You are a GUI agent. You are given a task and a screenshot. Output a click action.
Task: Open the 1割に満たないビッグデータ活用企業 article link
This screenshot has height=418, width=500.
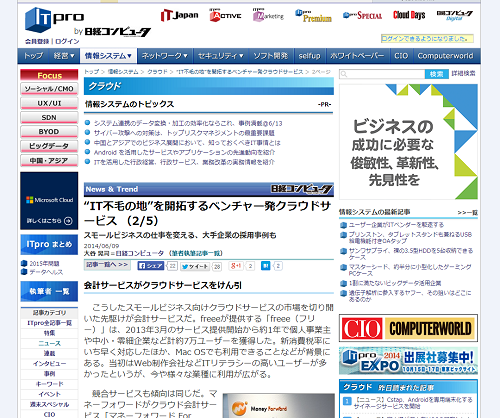click(x=395, y=283)
